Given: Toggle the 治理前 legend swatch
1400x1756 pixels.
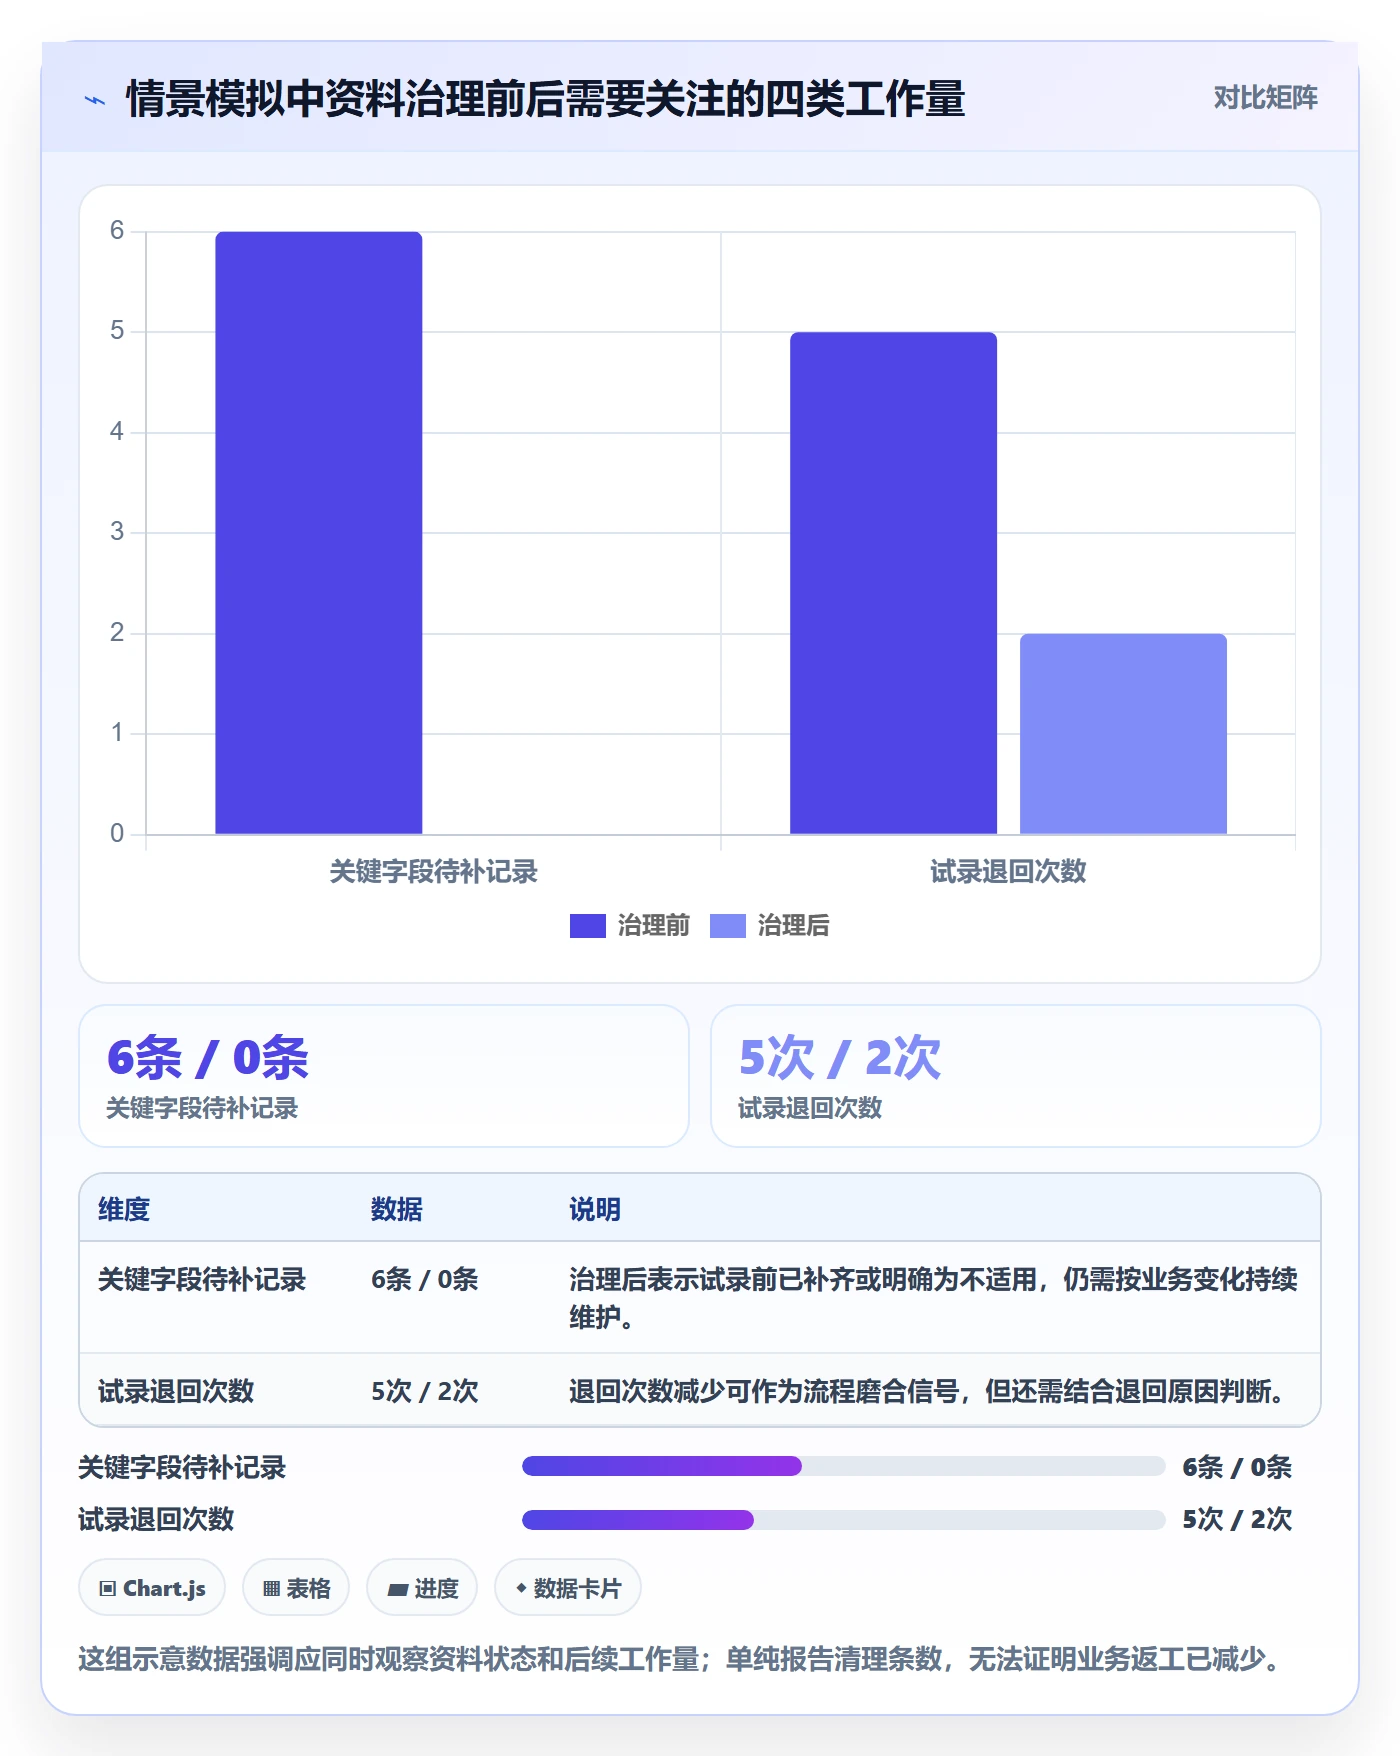Looking at the screenshot, I should tap(587, 926).
